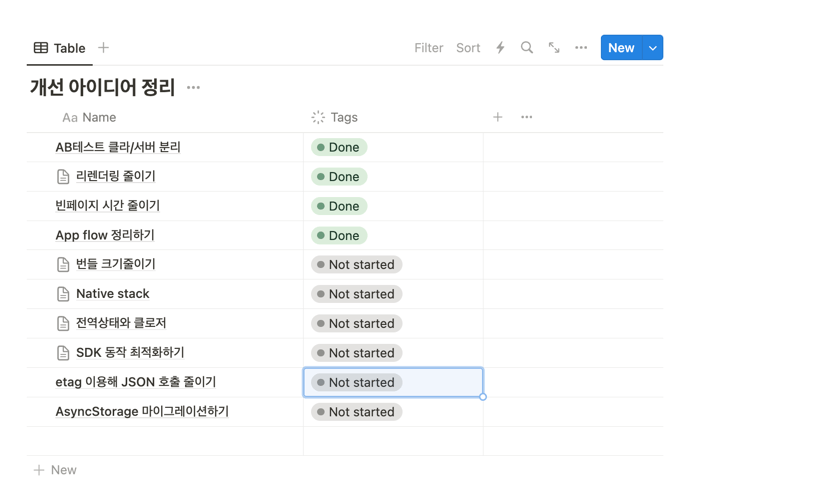The height and width of the screenshot is (484, 835).
Task: Open the database title three-dot menu
Action: pyautogui.click(x=194, y=88)
